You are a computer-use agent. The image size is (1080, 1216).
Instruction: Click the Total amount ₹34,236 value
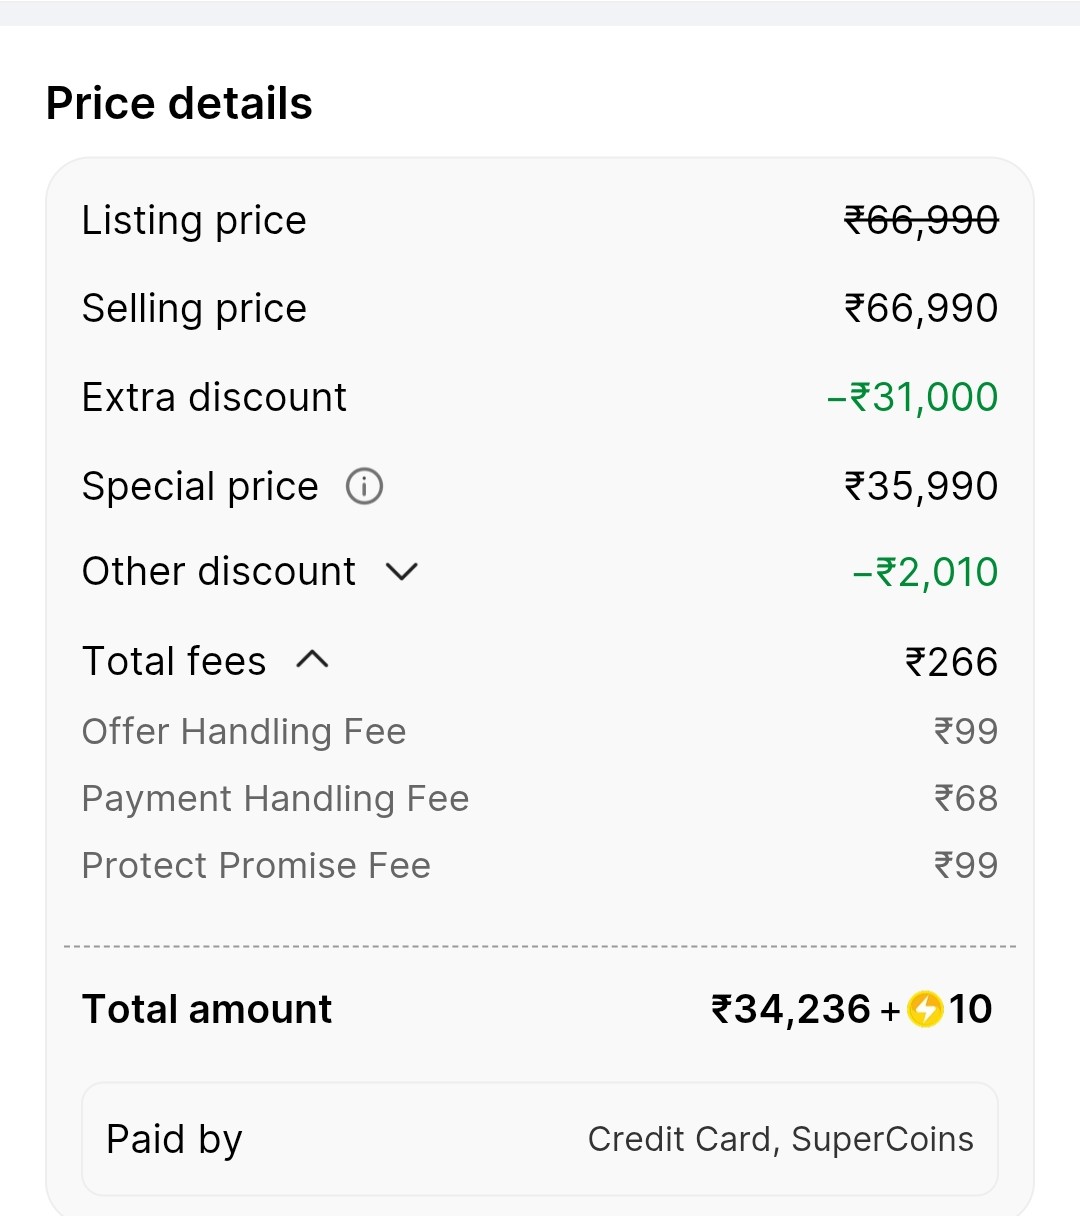791,1009
